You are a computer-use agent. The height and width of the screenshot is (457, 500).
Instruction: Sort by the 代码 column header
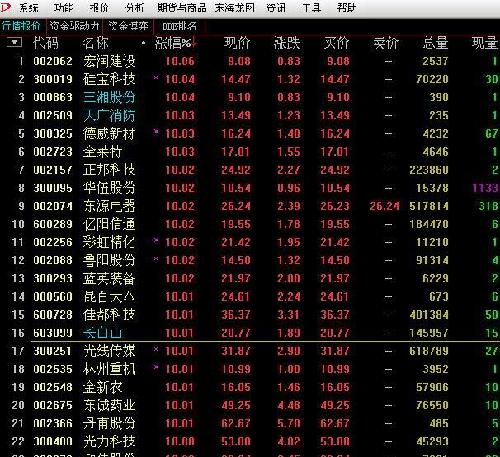pyautogui.click(x=46, y=43)
